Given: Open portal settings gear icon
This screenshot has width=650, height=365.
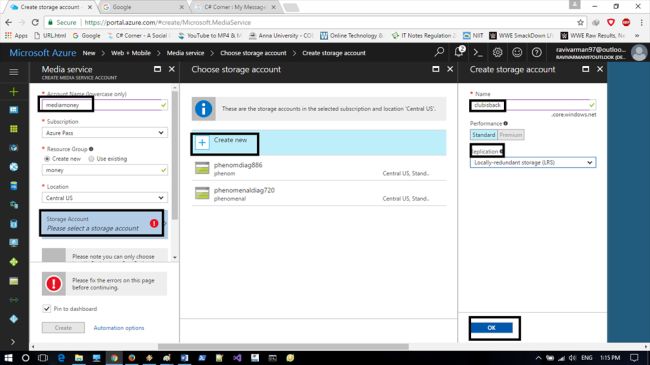Looking at the screenshot, I should [x=497, y=52].
